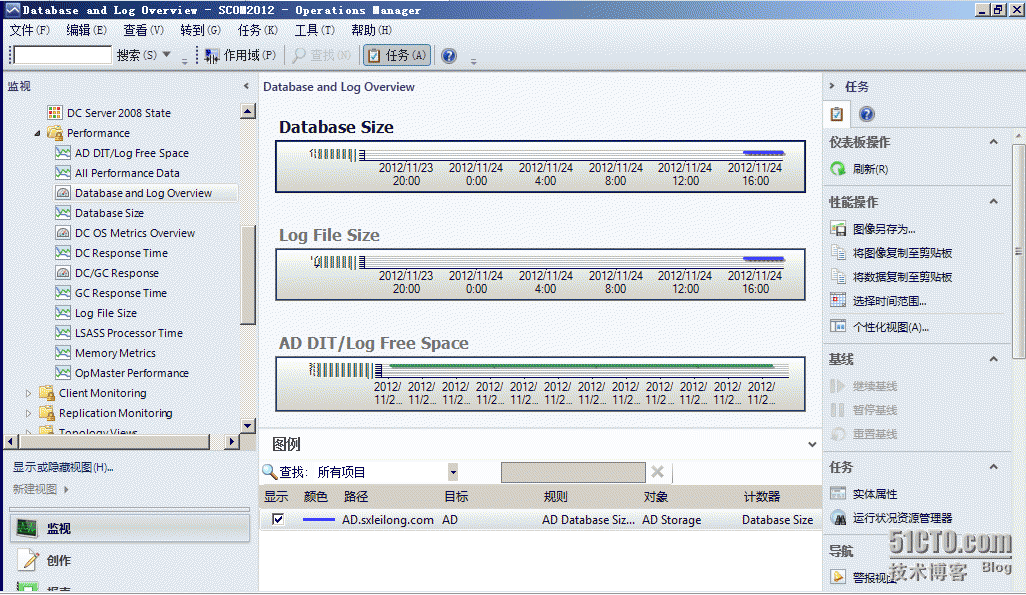Screen dimensions: 1026x595
Task: Open the 转到(G) menu
Action: coord(200,30)
